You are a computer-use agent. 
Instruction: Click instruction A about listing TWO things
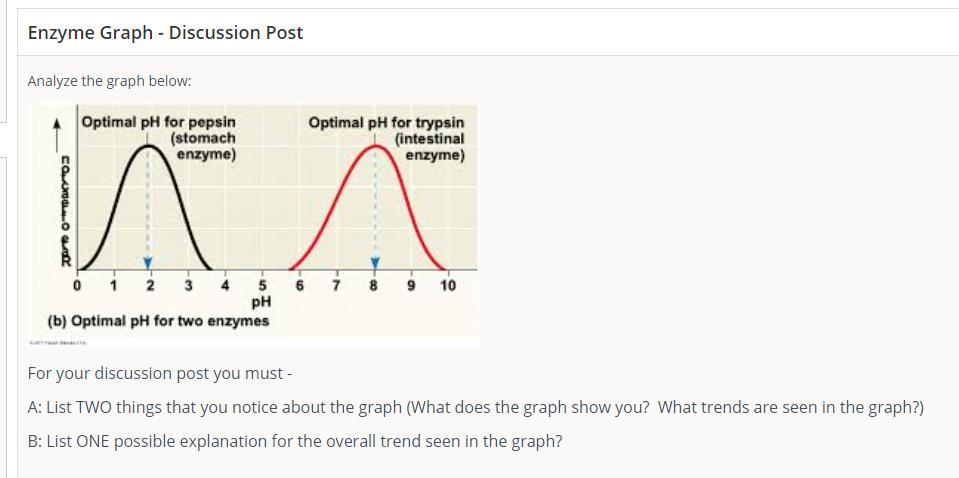pos(475,407)
